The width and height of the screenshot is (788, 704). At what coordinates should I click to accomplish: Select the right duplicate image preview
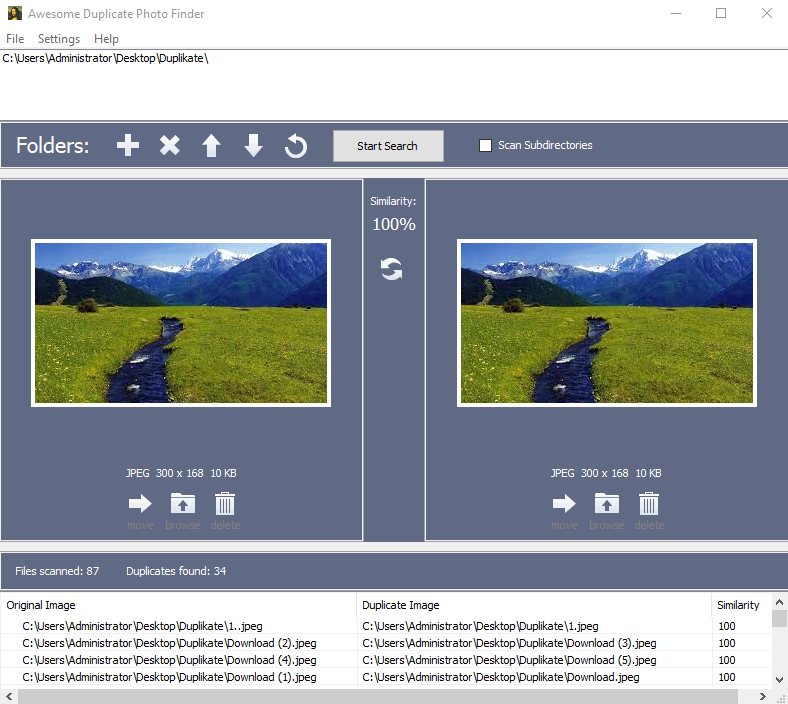pos(607,323)
